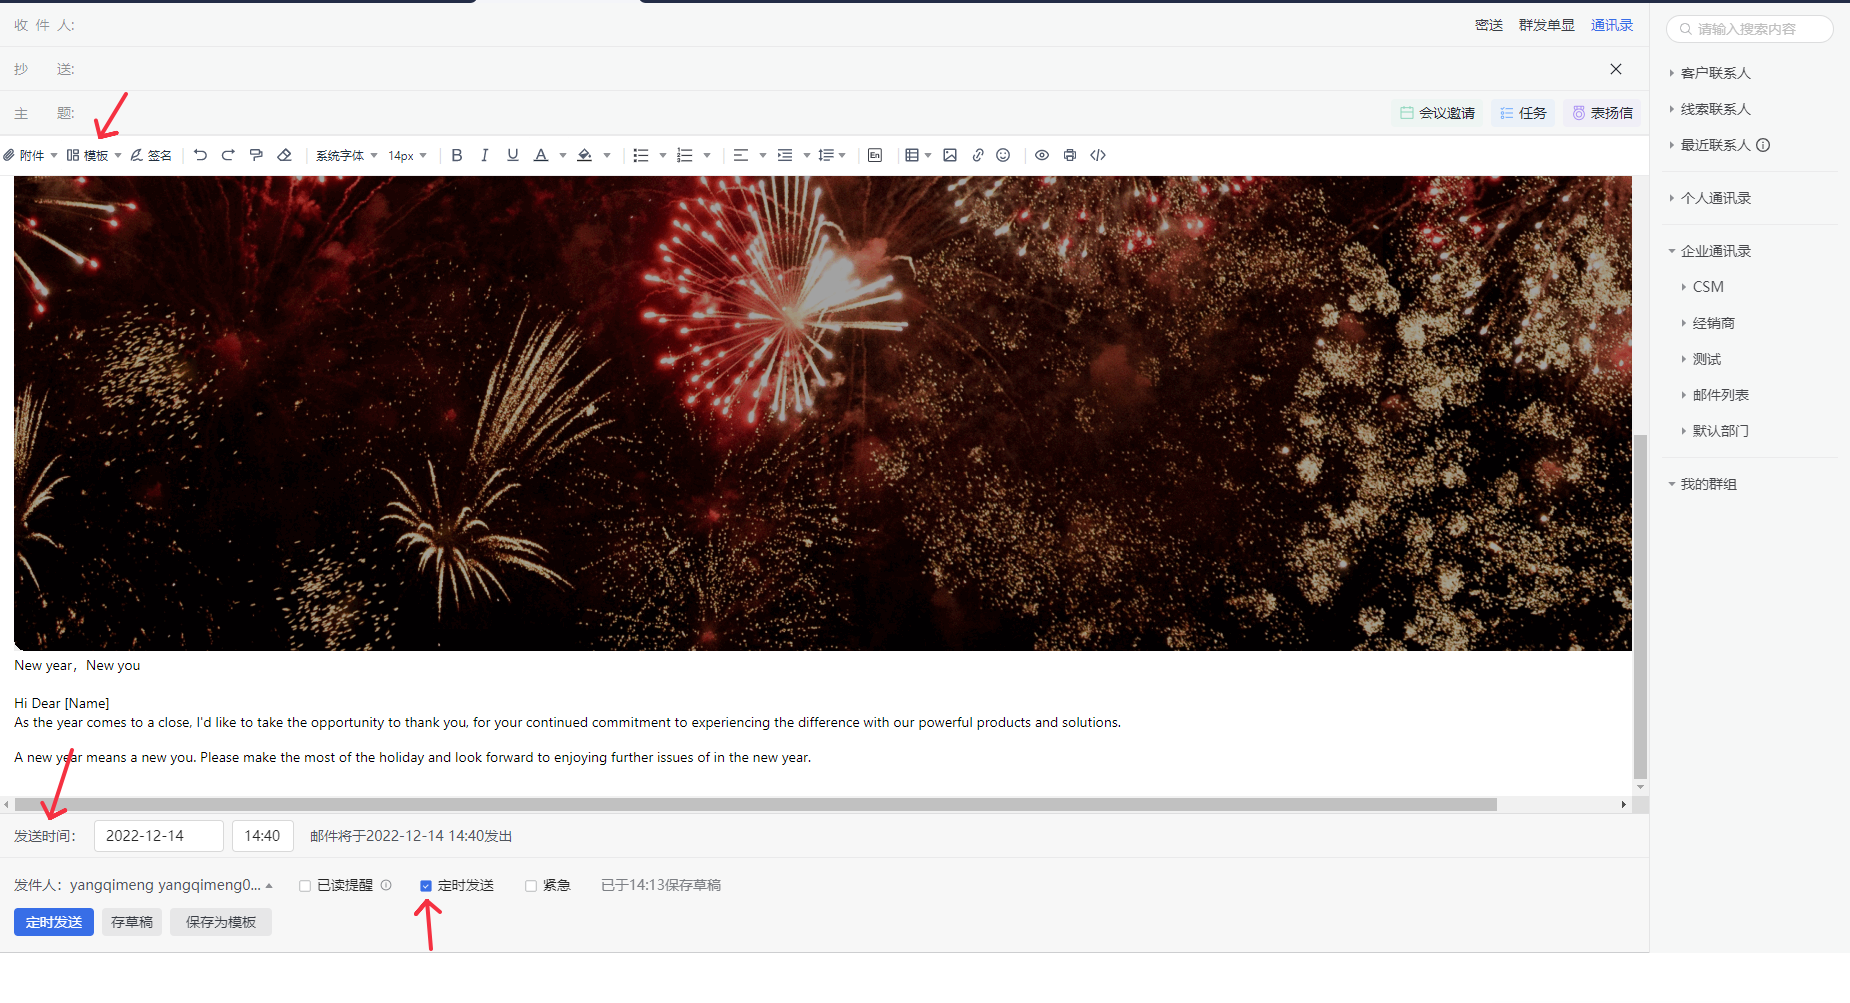Toggle bold text formatting

457,155
